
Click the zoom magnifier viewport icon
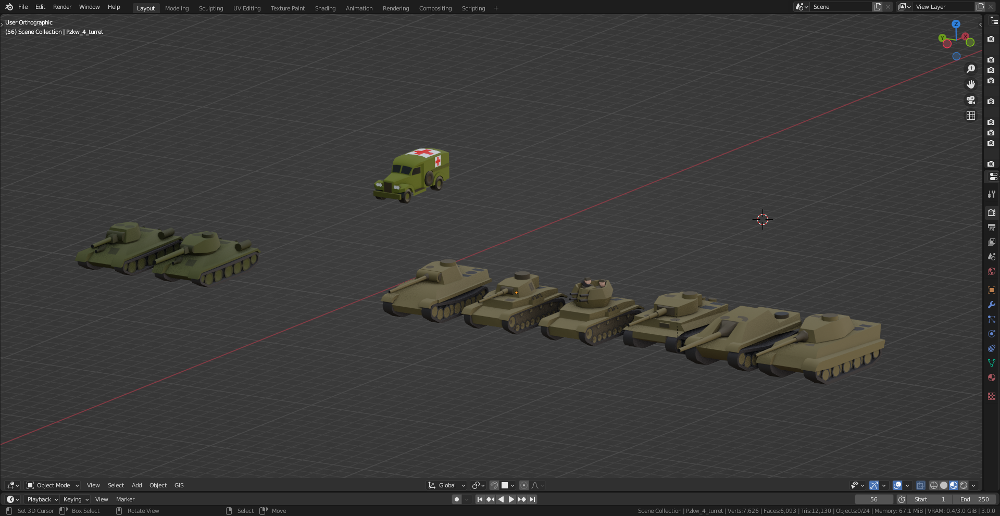pyautogui.click(x=970, y=69)
